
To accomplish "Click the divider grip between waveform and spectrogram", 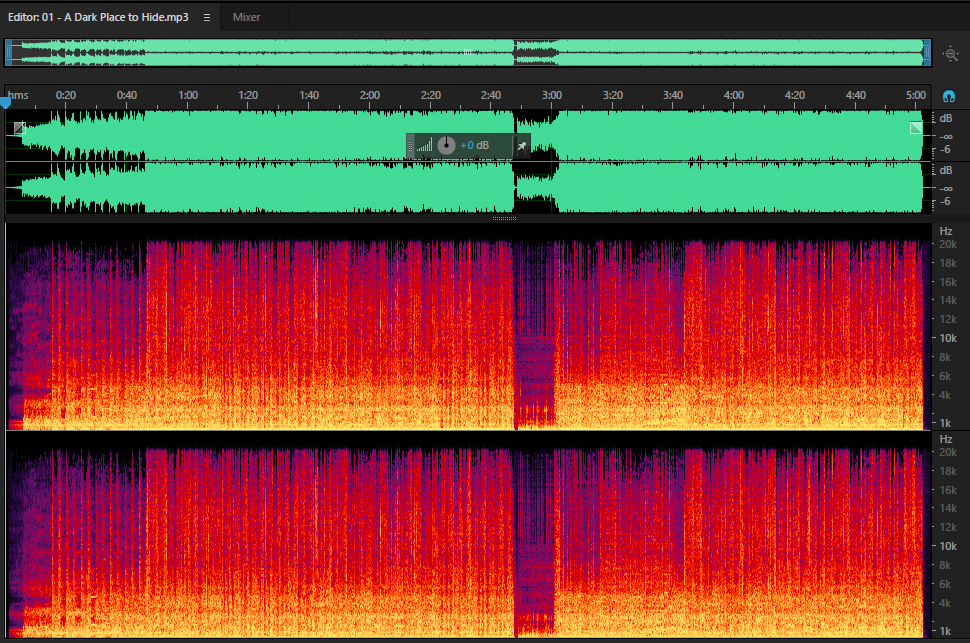I will tap(504, 218).
